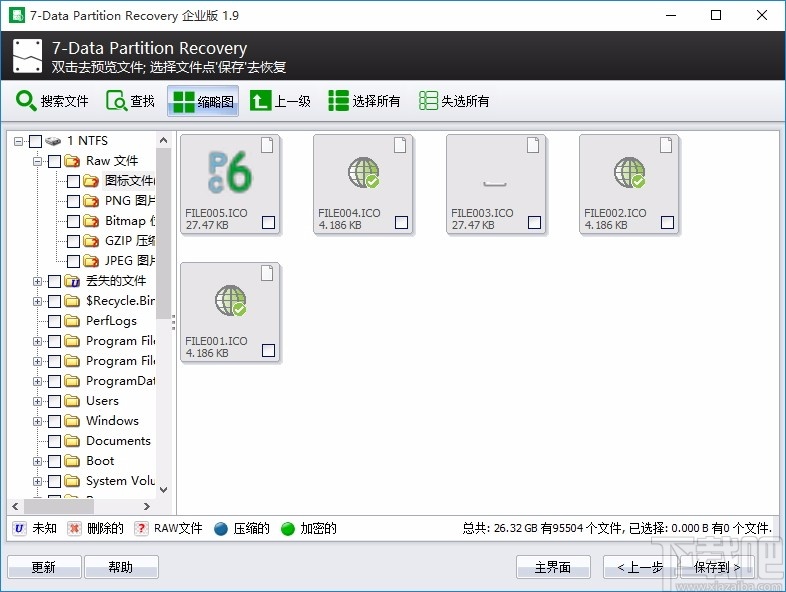Tick the Raw 文件 checkbox

tap(55, 161)
